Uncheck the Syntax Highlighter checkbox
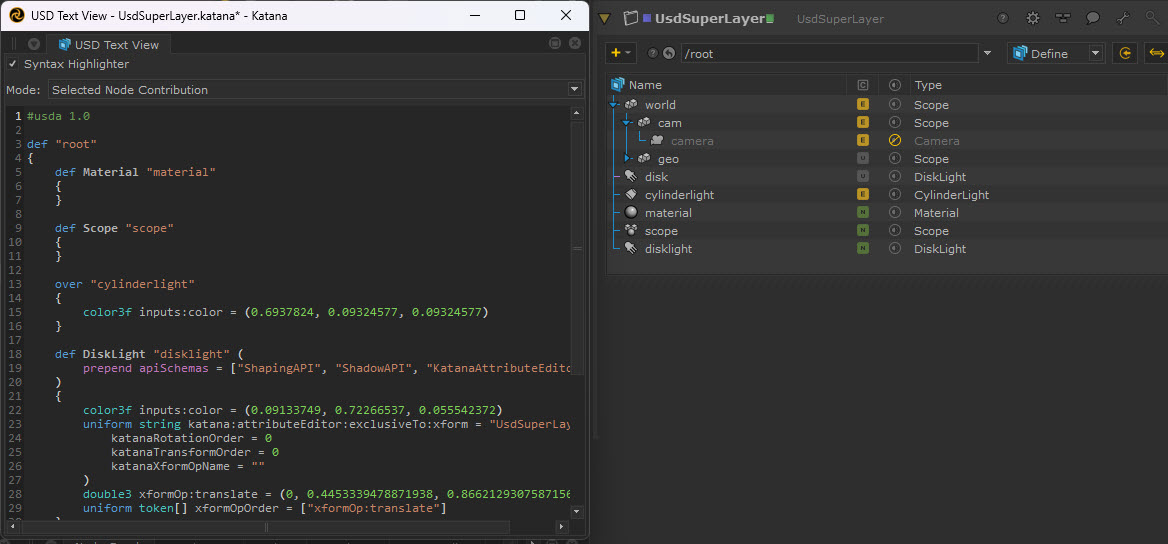Viewport: 1168px width, 544px height. (13, 64)
